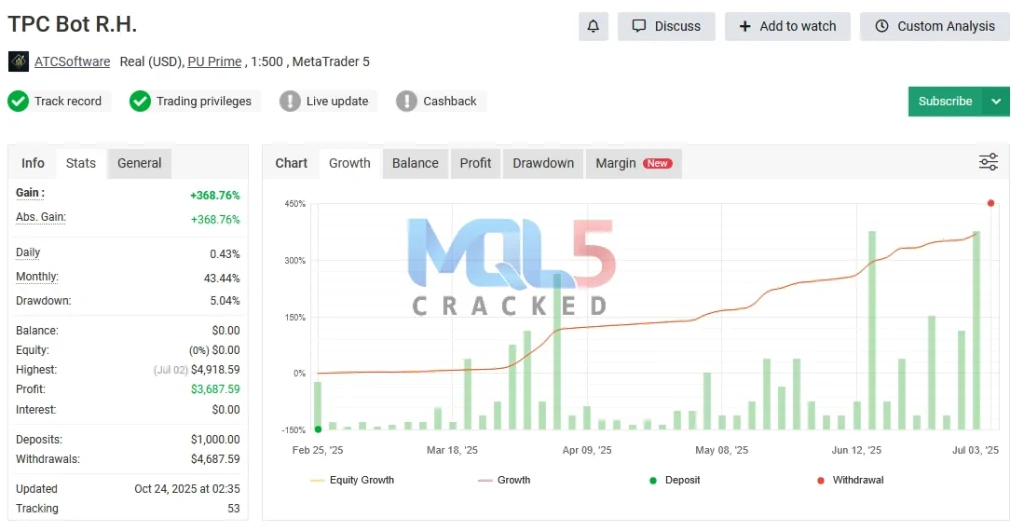Open the General tab

(x=139, y=163)
